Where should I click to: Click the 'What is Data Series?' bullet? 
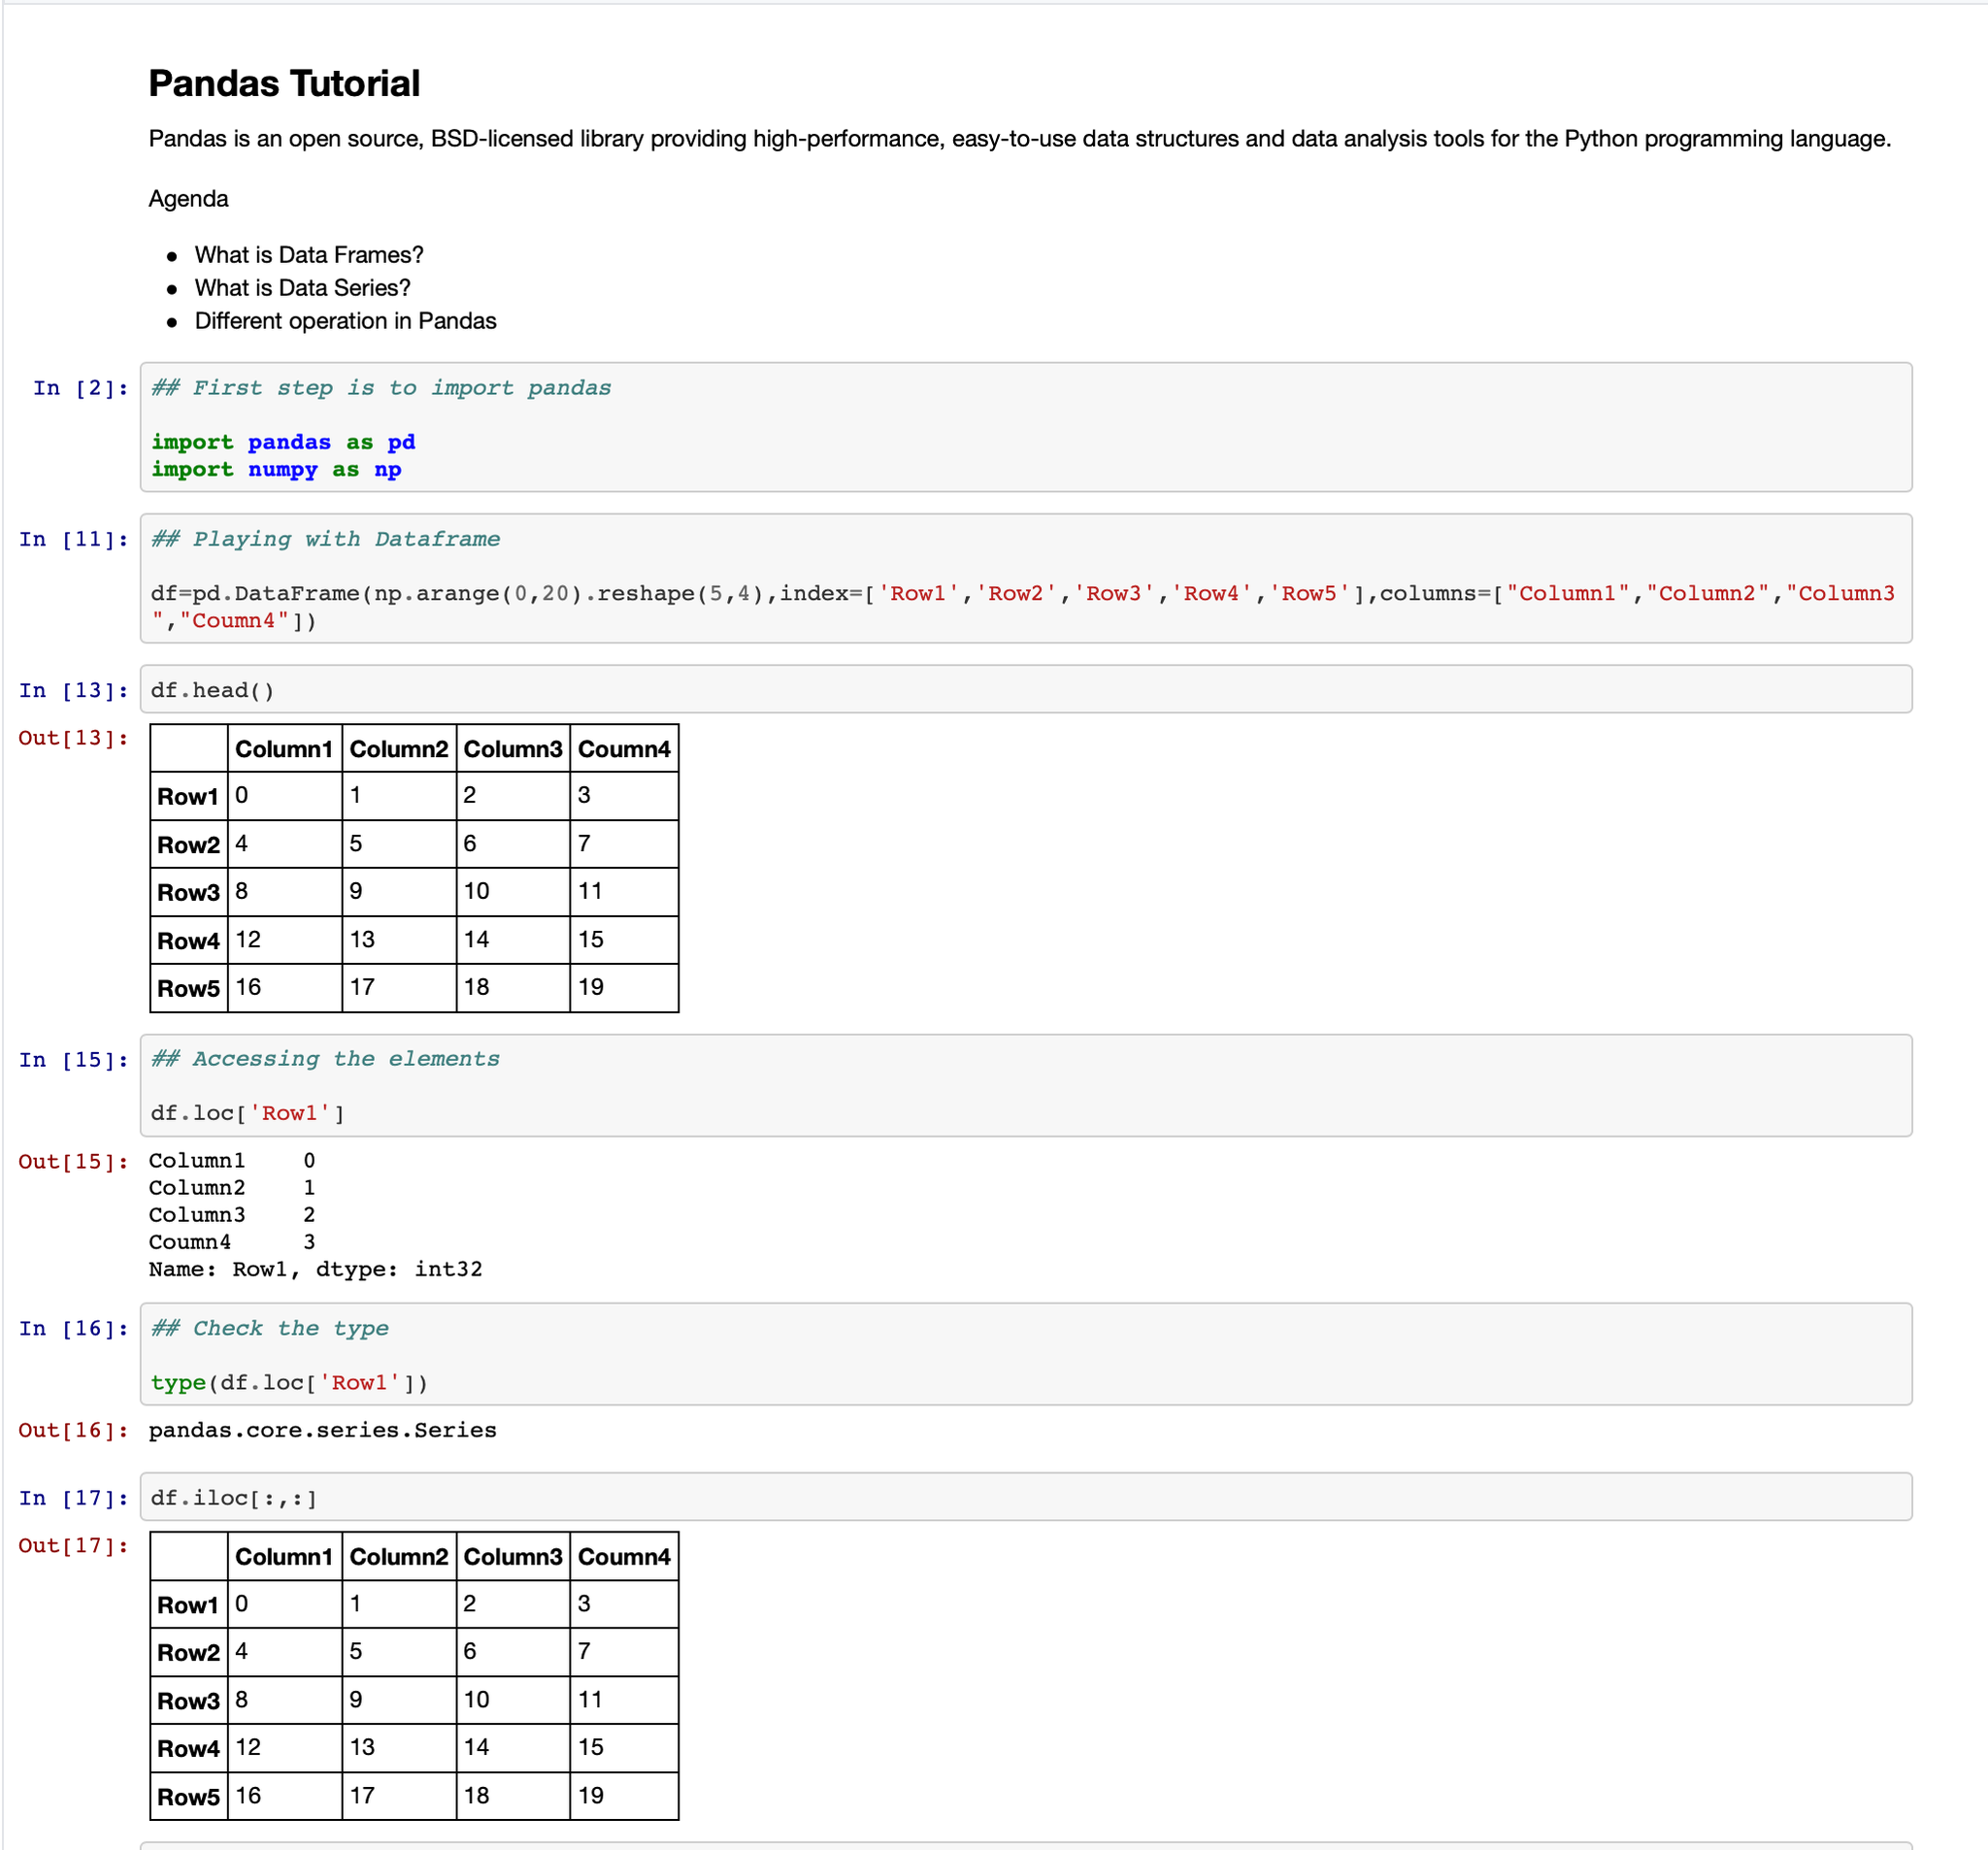pos(302,288)
